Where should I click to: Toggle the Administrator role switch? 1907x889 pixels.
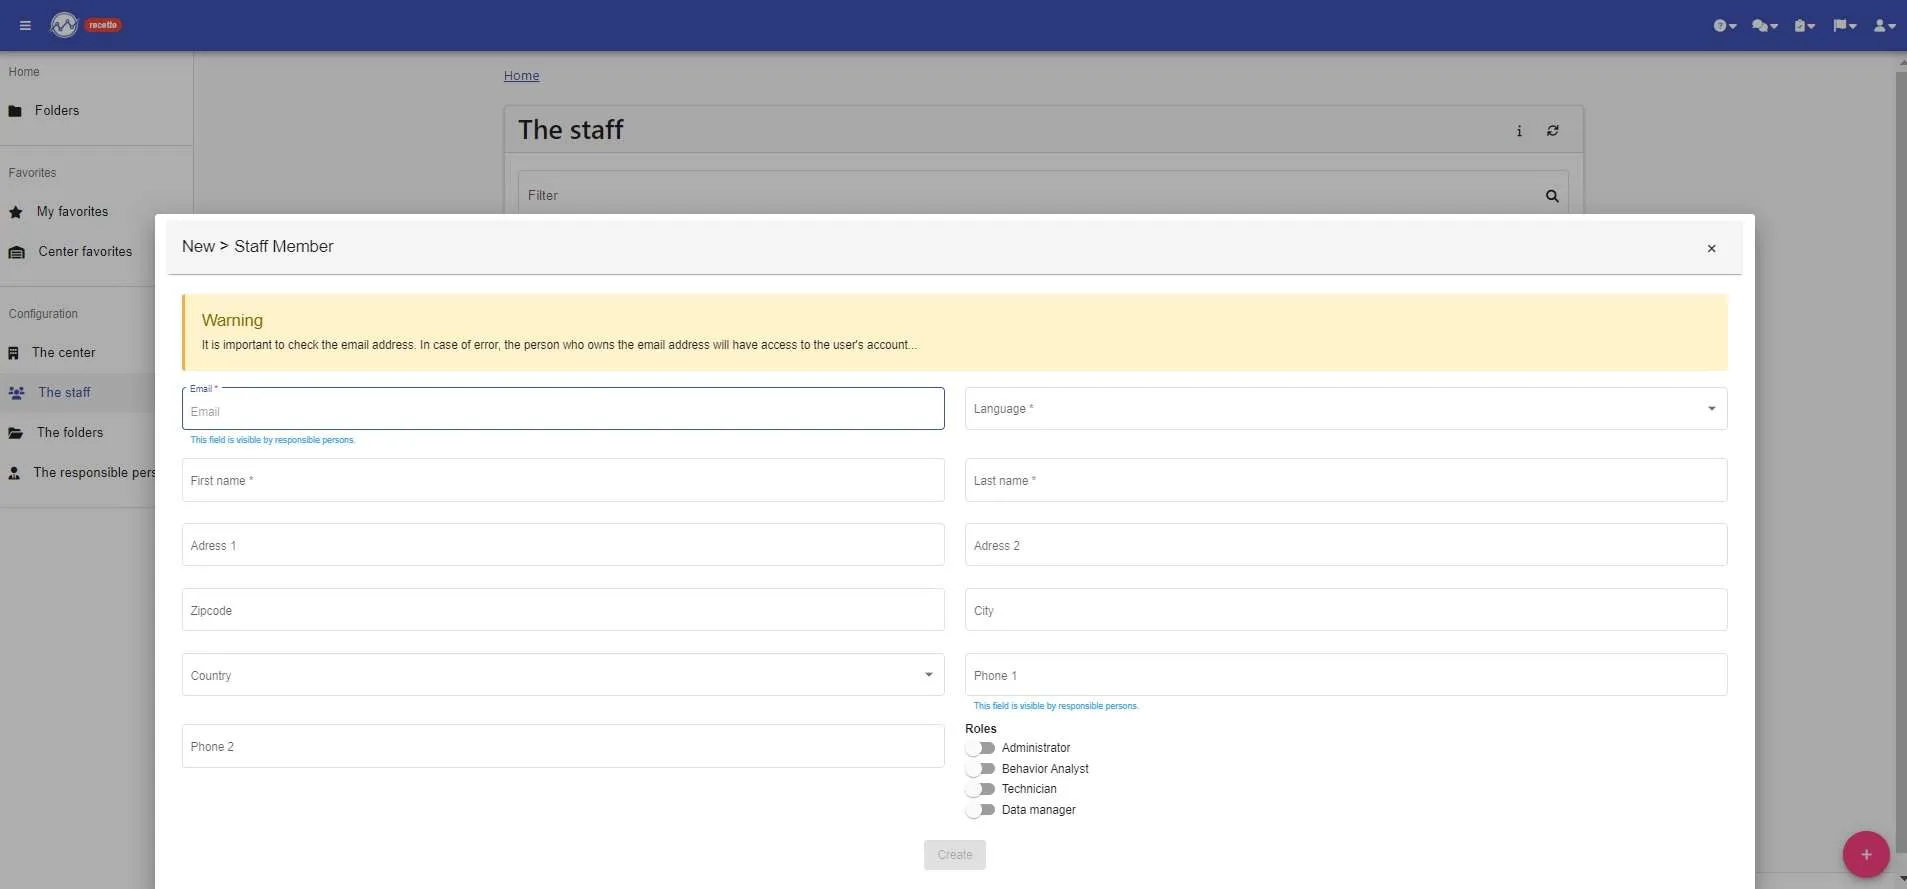coord(980,748)
